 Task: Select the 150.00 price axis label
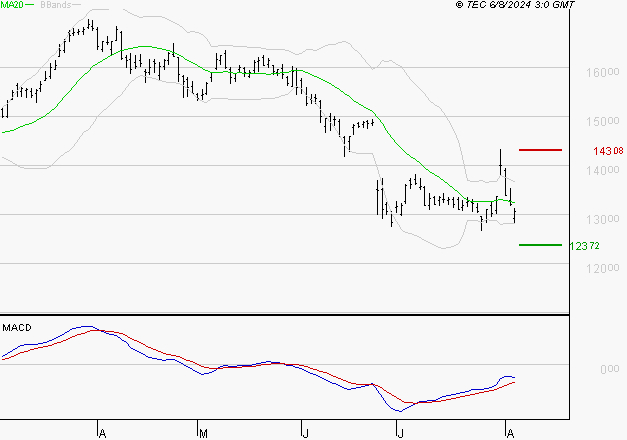click(603, 121)
